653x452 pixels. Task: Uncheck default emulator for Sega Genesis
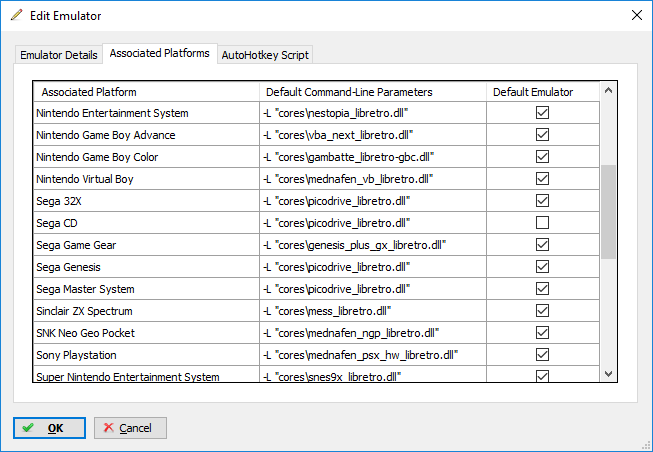click(x=542, y=267)
